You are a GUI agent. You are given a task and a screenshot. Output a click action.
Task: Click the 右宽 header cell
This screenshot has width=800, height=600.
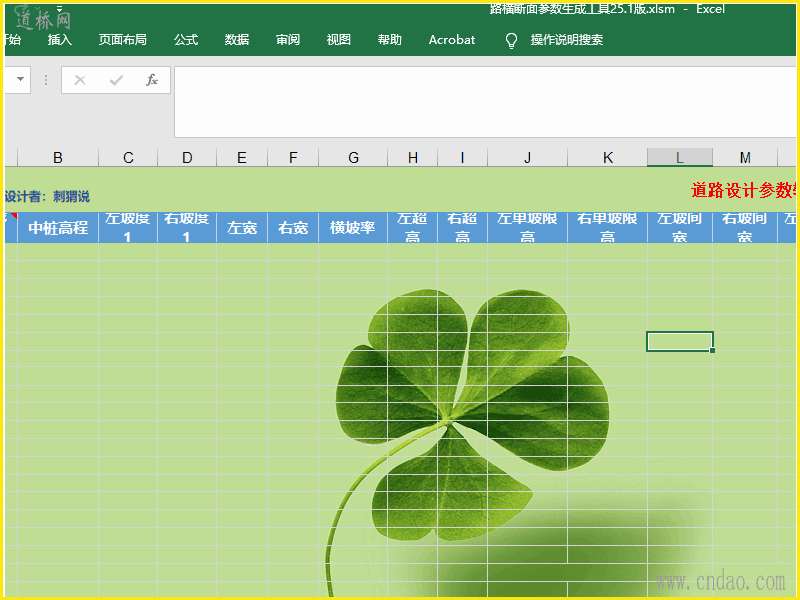point(293,228)
